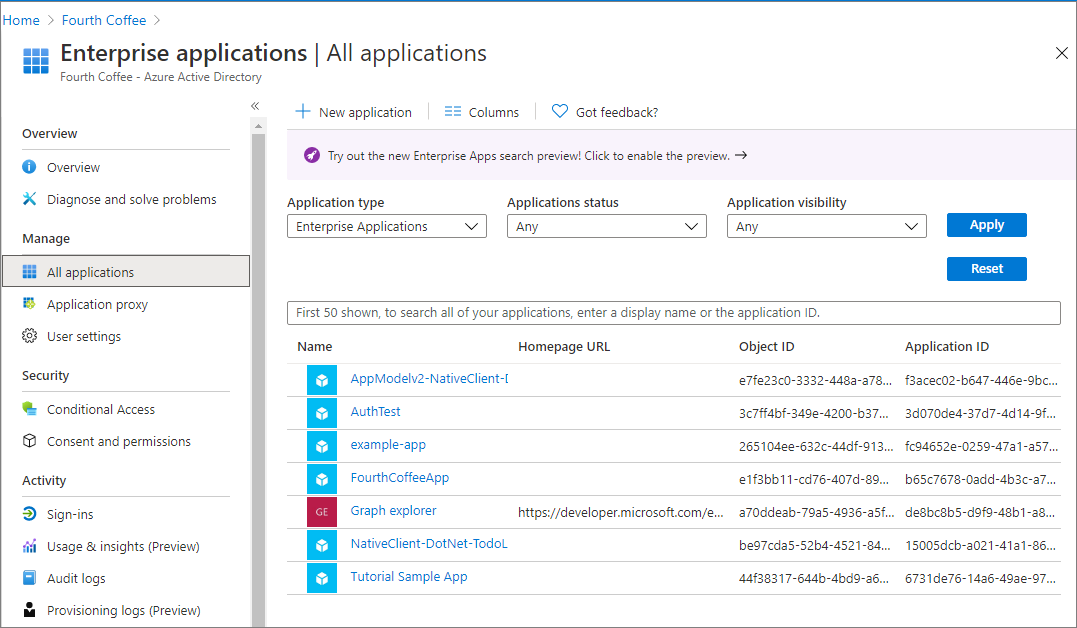Open Provisioning logs using its icon
The height and width of the screenshot is (628, 1077).
[x=30, y=610]
